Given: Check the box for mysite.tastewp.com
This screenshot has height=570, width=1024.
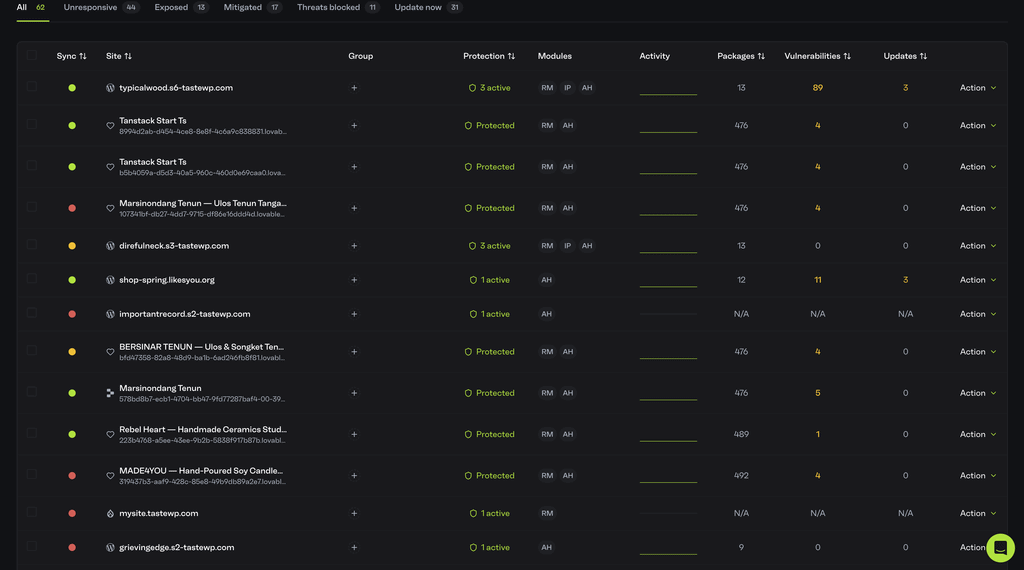Looking at the screenshot, I should click(x=31, y=513).
